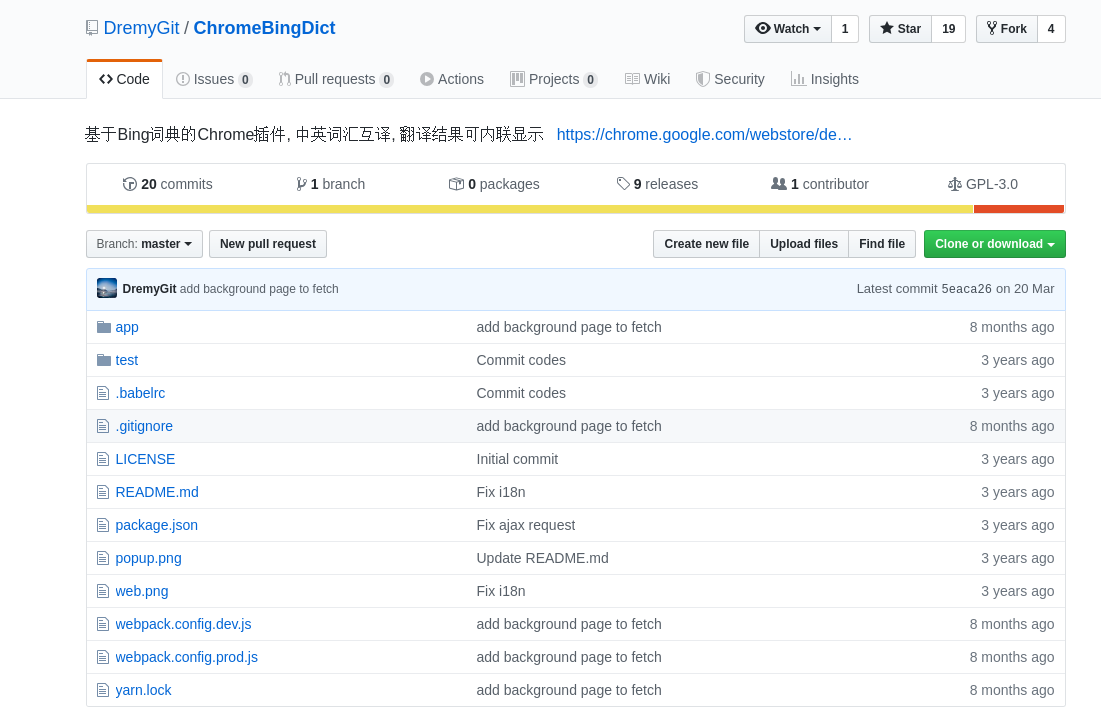Viewport: 1101px width, 715px height.
Task: Click the file icon next to webpack.config.dev.js
Action: tap(103, 624)
